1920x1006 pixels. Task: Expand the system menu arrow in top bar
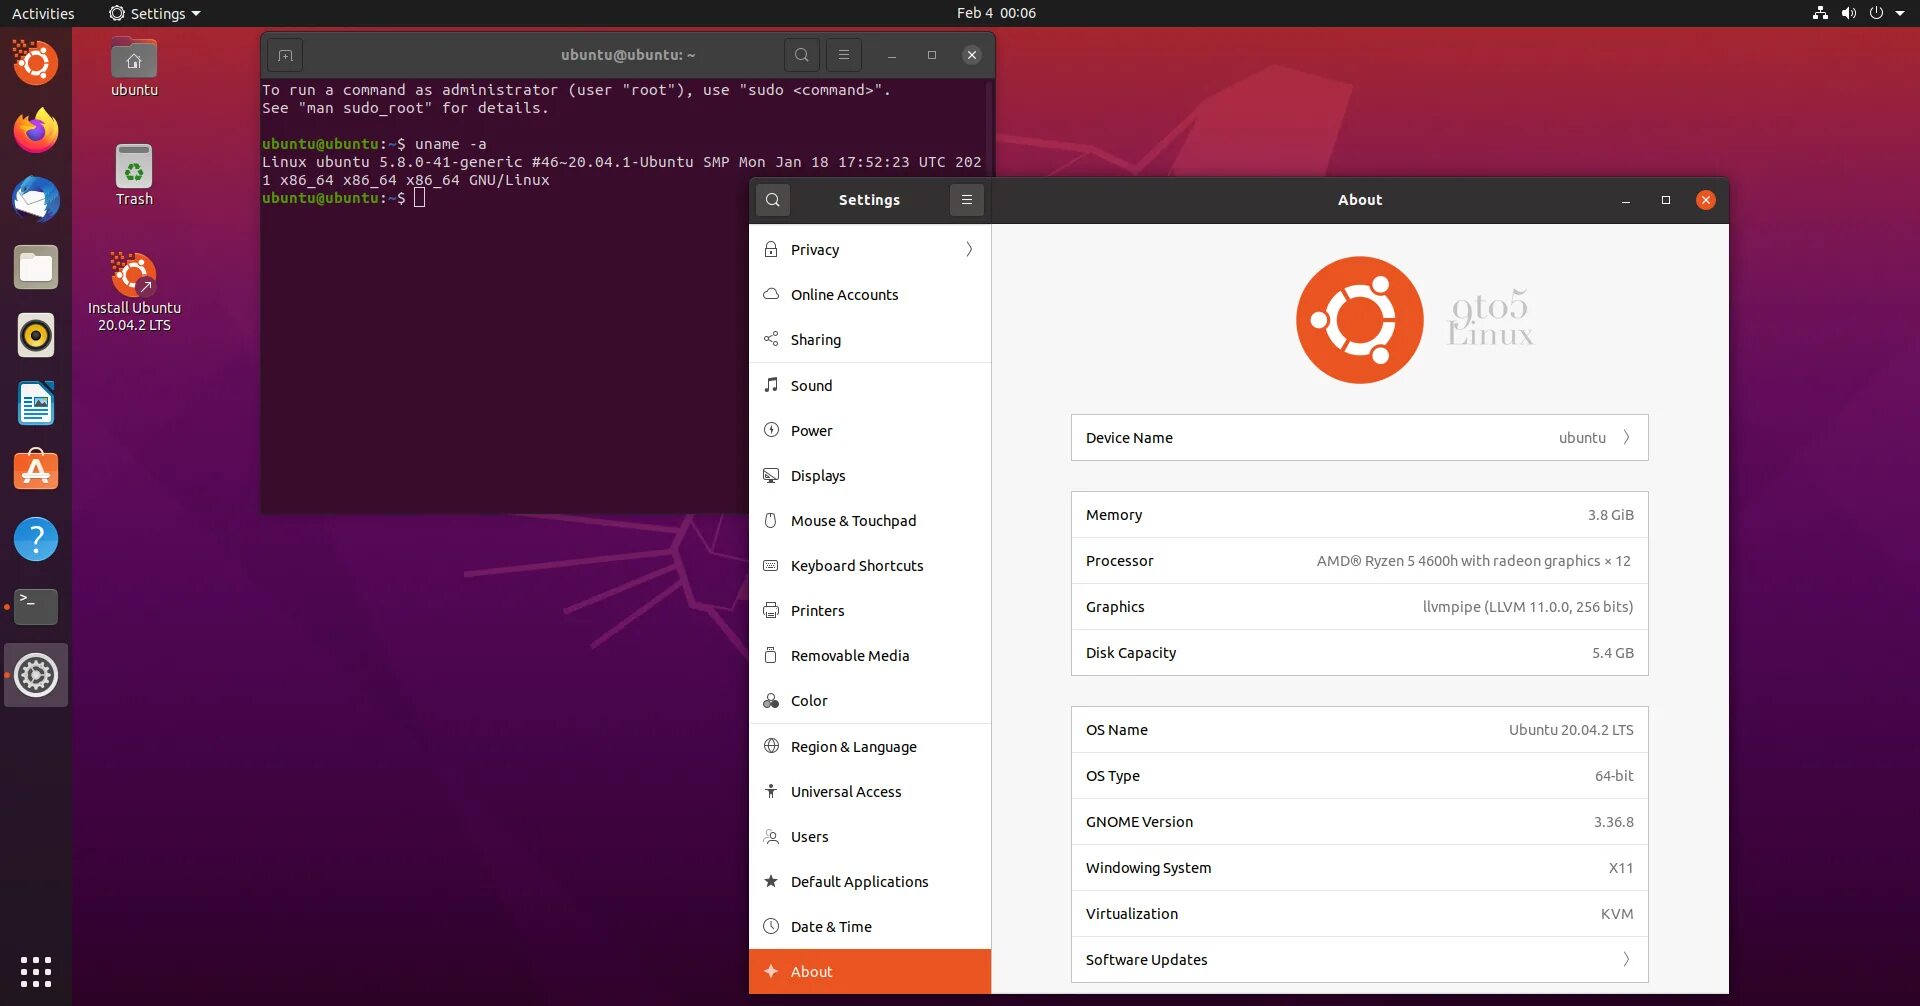(1900, 13)
